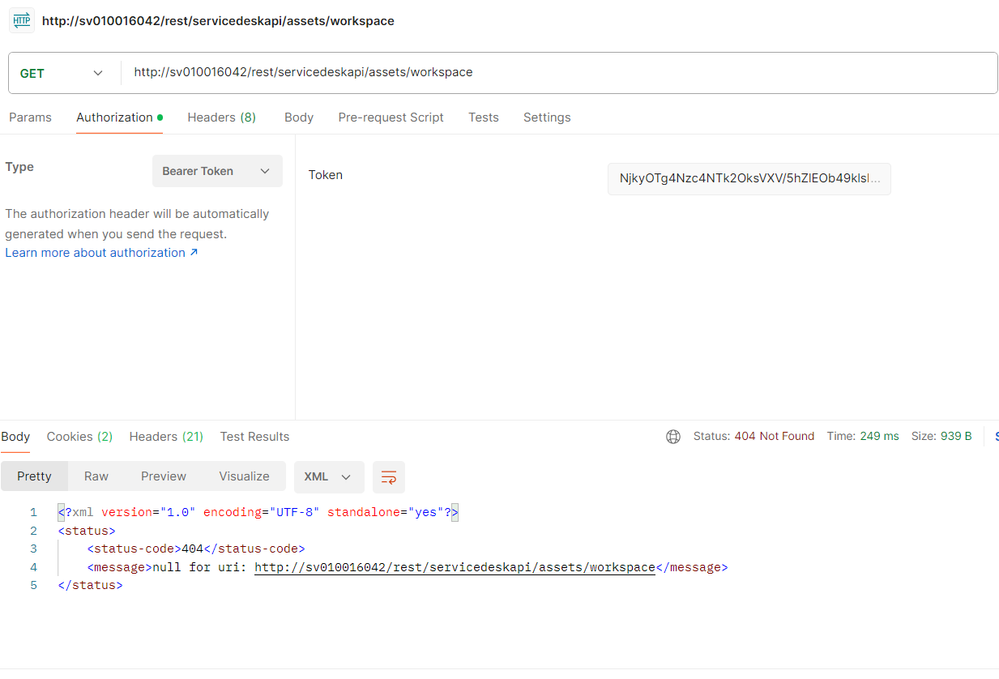Toggle the line wrap icon button
This screenshot has height=679, width=999.
pos(389,477)
